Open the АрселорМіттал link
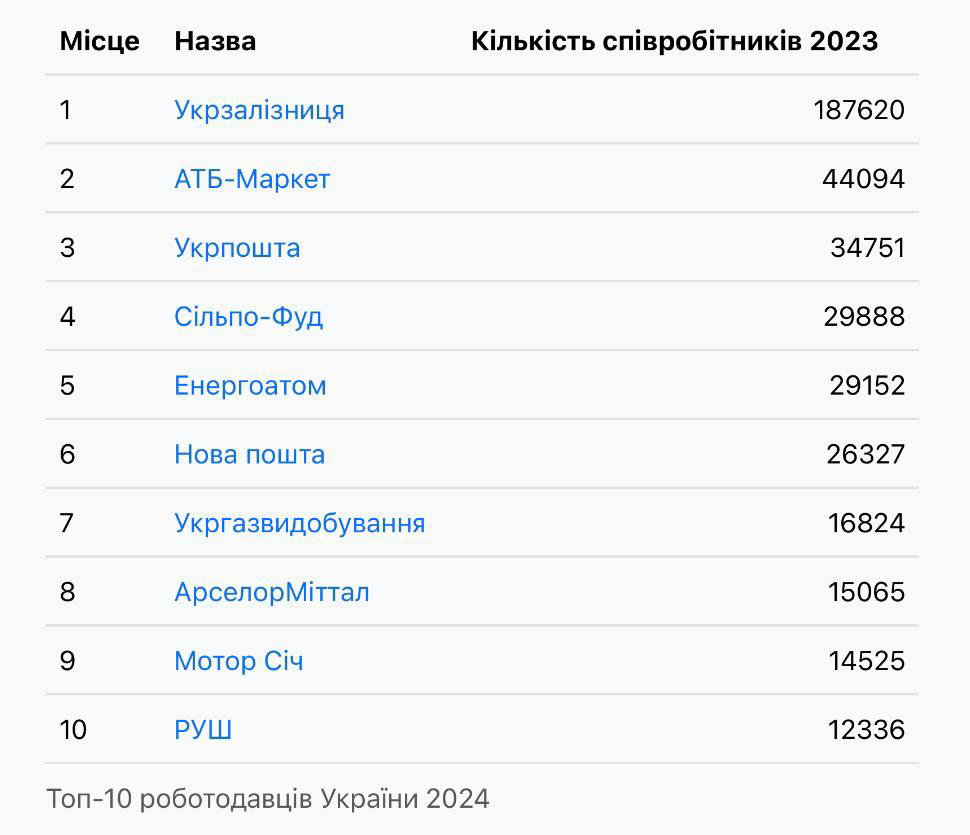The width and height of the screenshot is (970, 835). 272,593
